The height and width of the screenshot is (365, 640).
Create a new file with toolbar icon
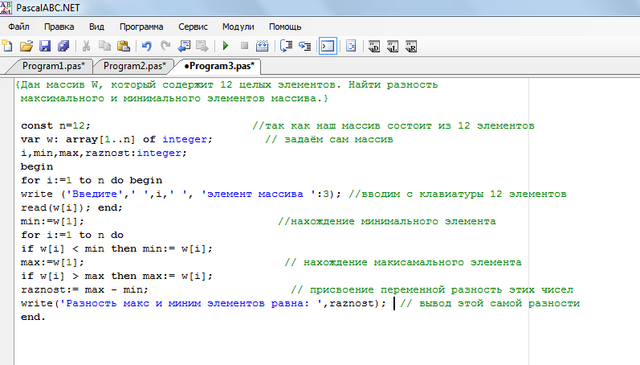coord(7,46)
